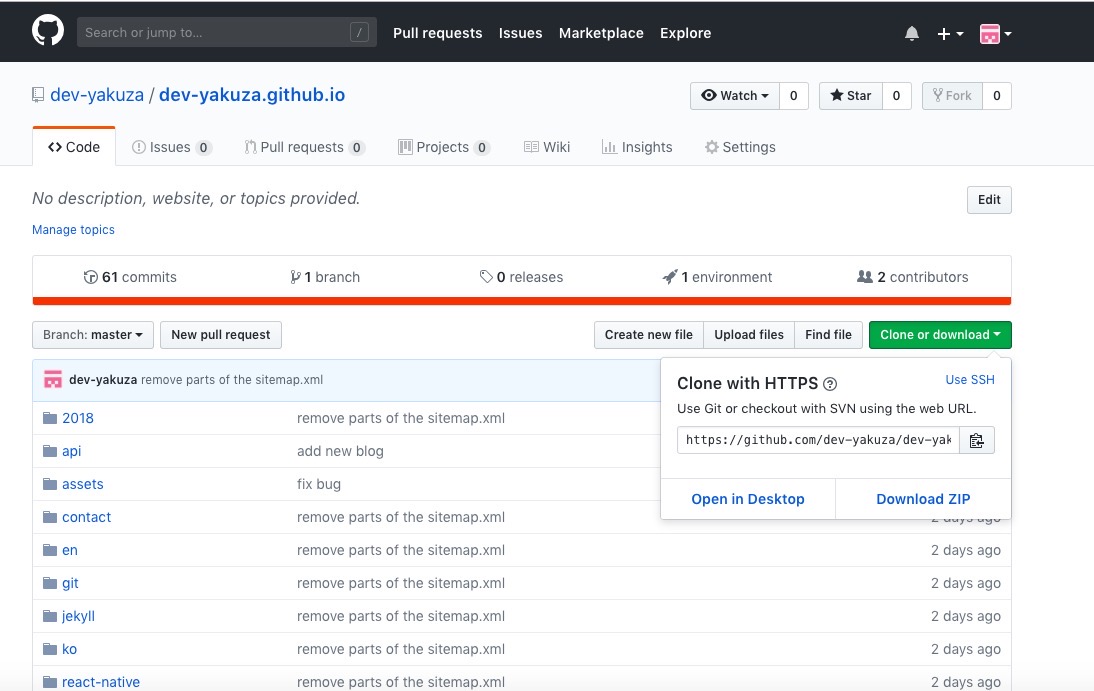Image resolution: width=1094 pixels, height=691 pixels.
Task: Click the repository book icon
Action: [38, 95]
